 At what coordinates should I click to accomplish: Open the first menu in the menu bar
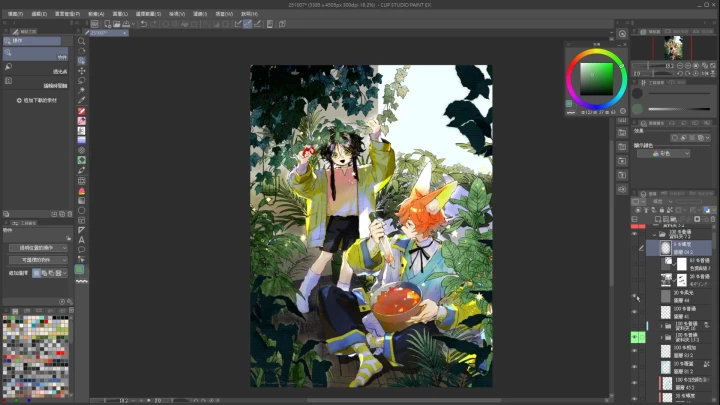pos(13,14)
